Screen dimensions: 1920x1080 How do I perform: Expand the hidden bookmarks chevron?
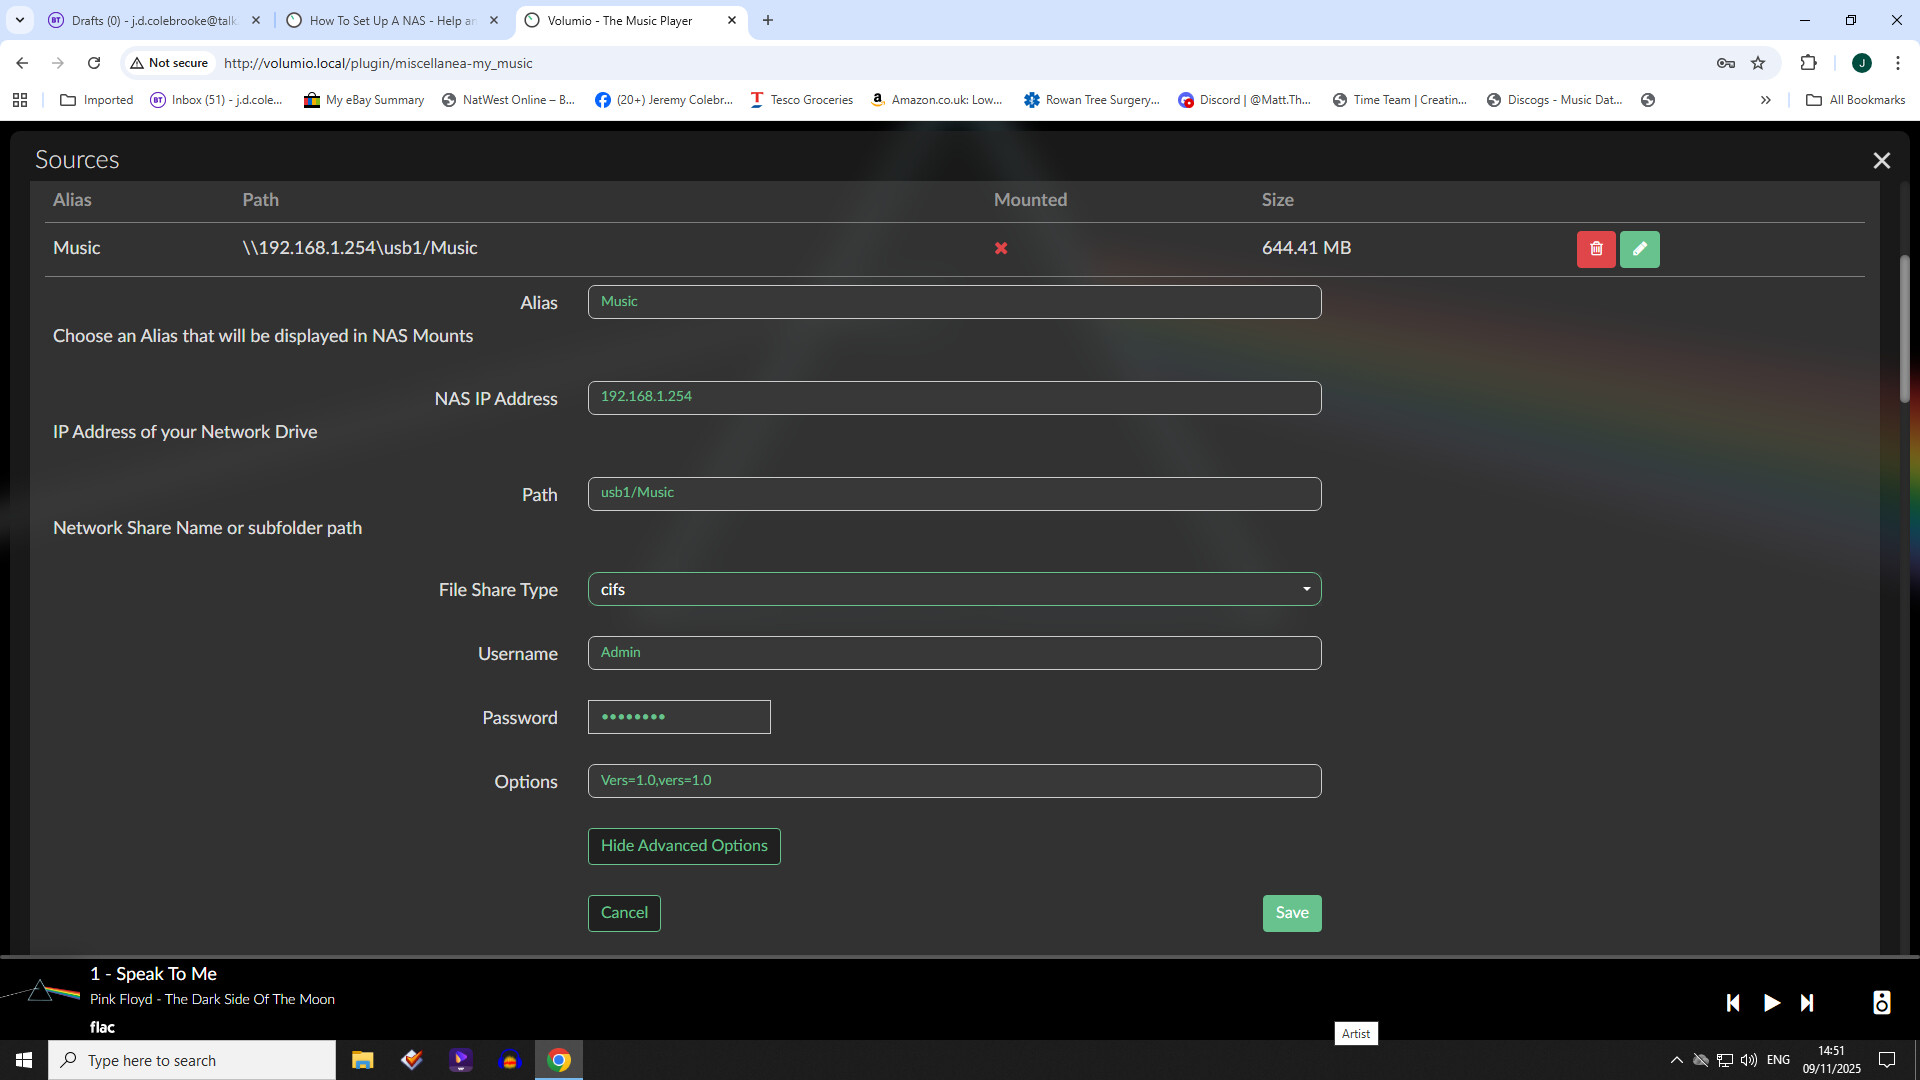1765,100
